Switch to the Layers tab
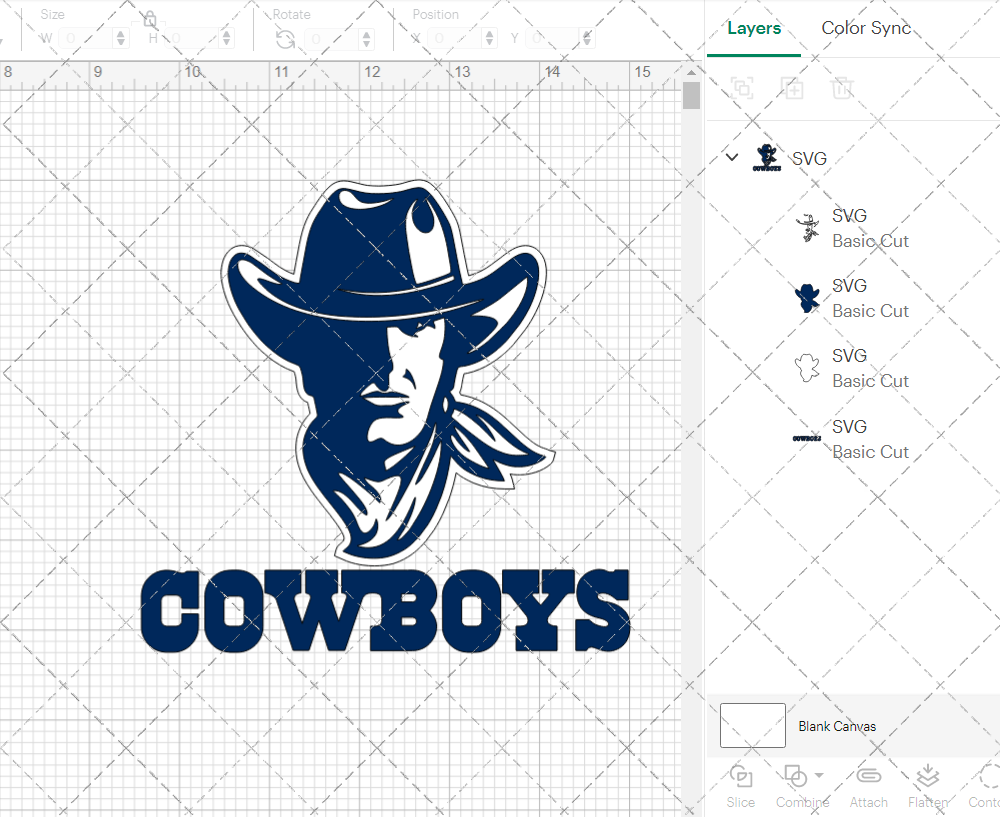Screen dimensions: 1000x817 coord(754,29)
